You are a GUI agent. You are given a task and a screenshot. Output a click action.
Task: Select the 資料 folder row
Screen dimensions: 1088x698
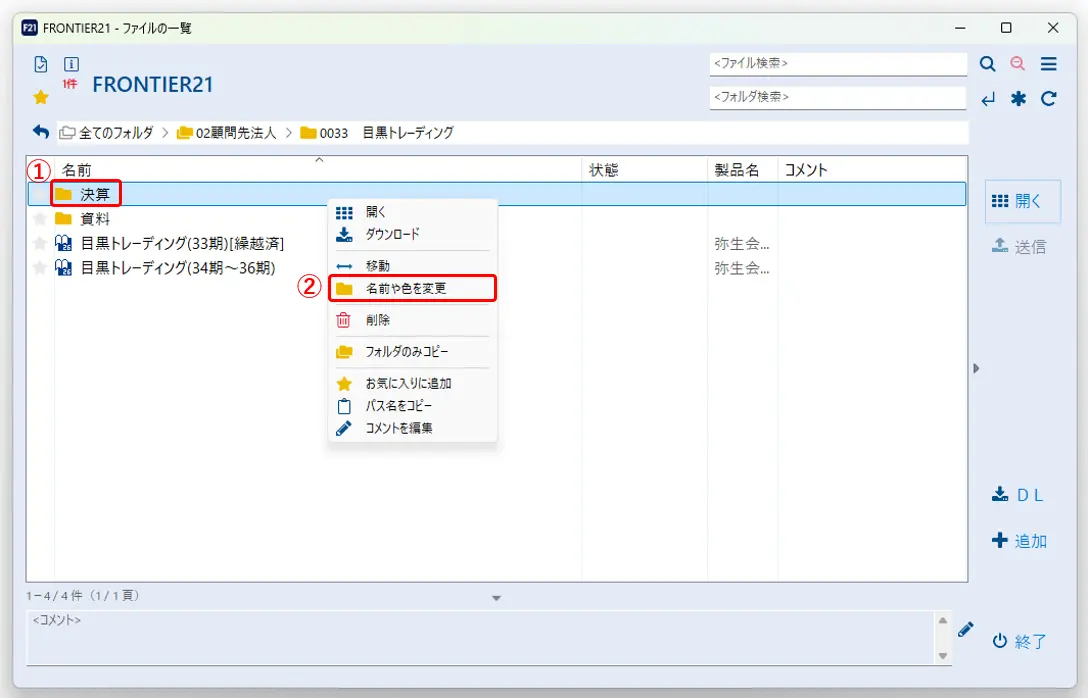(497, 219)
